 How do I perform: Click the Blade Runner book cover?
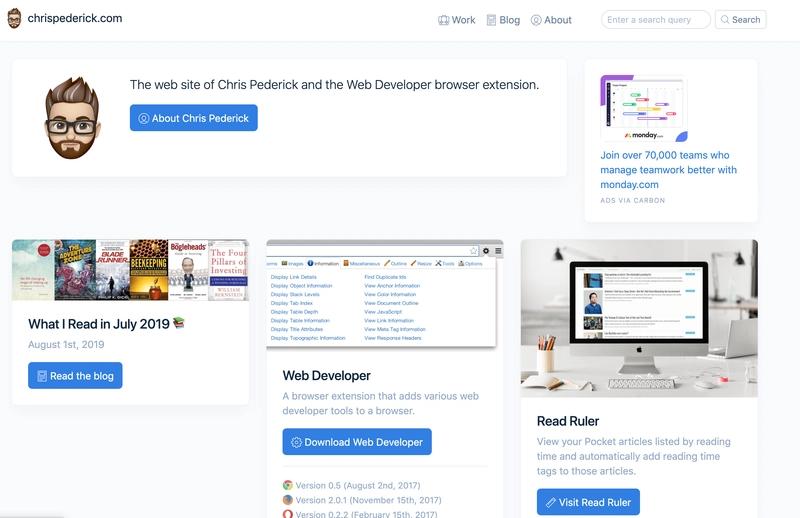(113, 270)
